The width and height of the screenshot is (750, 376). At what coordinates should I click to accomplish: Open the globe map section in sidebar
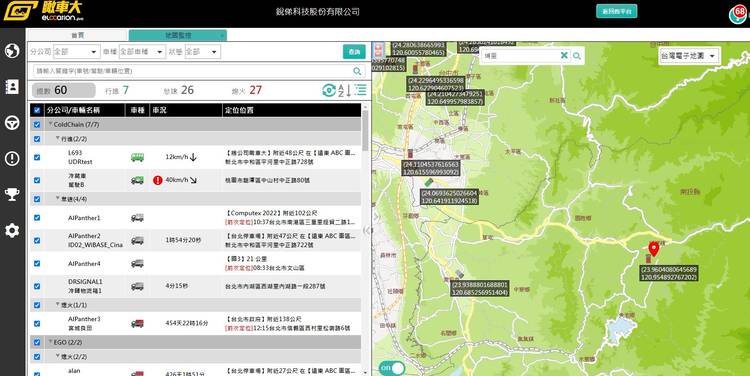point(12,51)
